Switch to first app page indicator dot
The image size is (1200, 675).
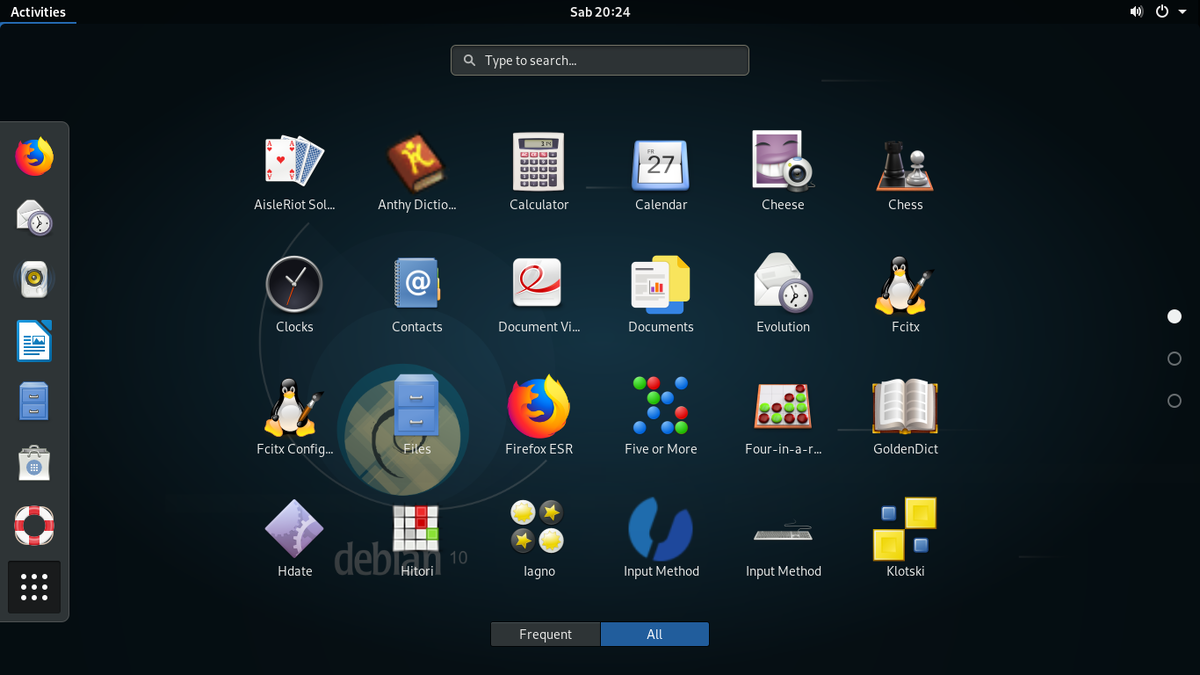tap(1174, 316)
